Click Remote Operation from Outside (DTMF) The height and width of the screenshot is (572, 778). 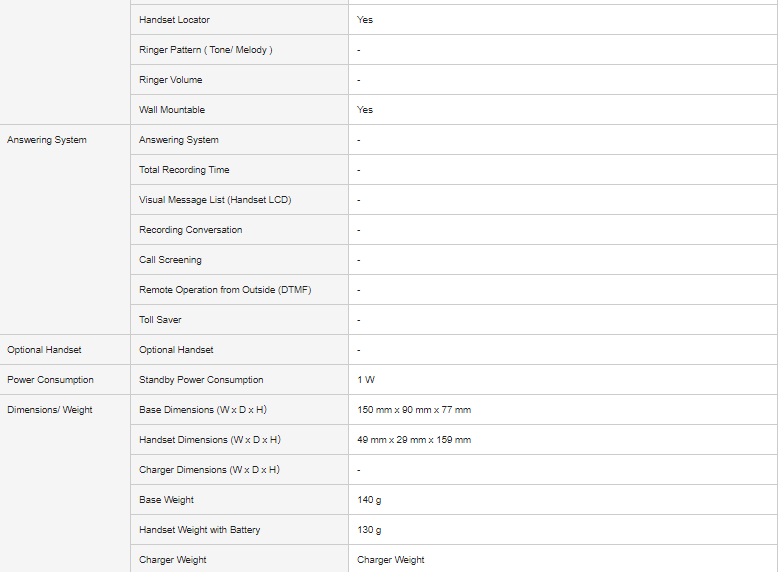point(225,290)
